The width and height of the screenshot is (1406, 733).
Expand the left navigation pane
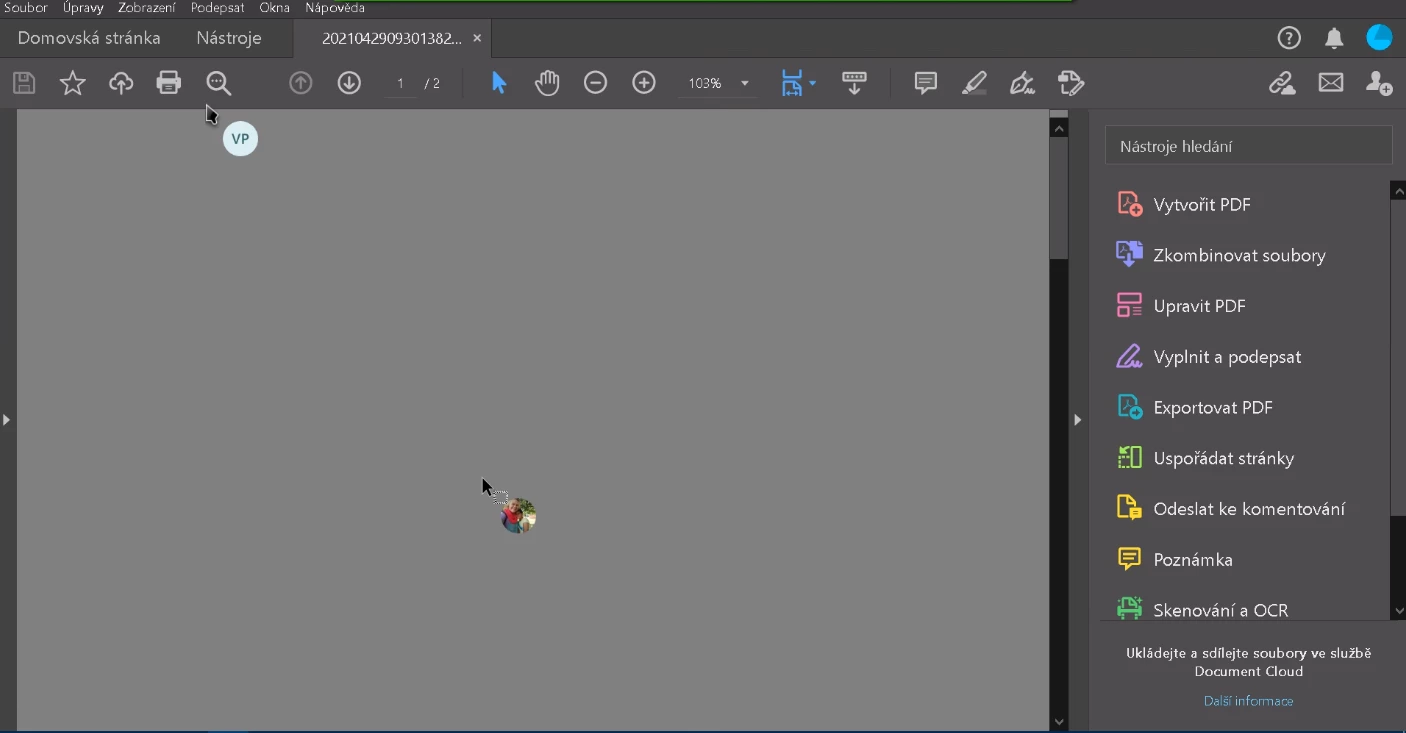pos(6,420)
